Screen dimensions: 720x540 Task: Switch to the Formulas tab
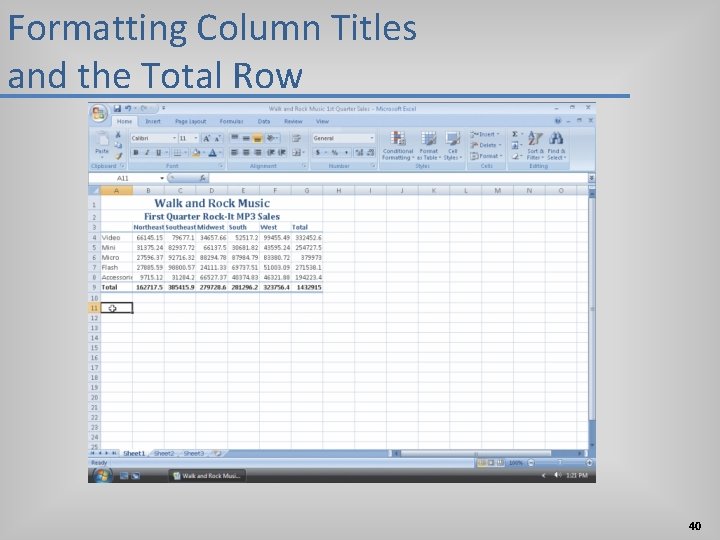[231, 121]
